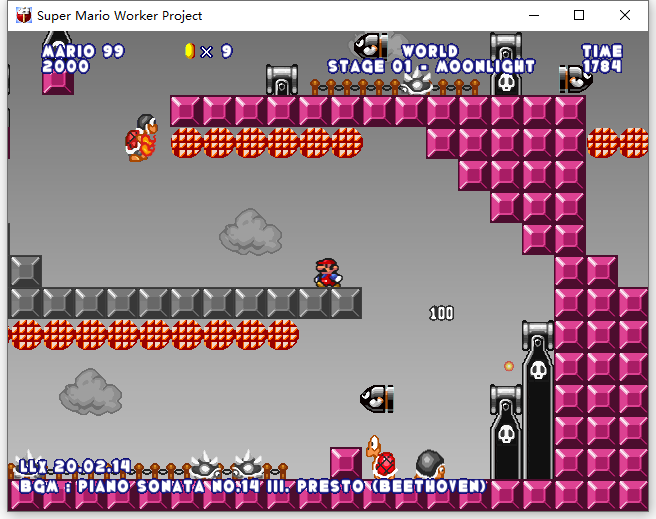Click the Mario character sprite

point(328,273)
